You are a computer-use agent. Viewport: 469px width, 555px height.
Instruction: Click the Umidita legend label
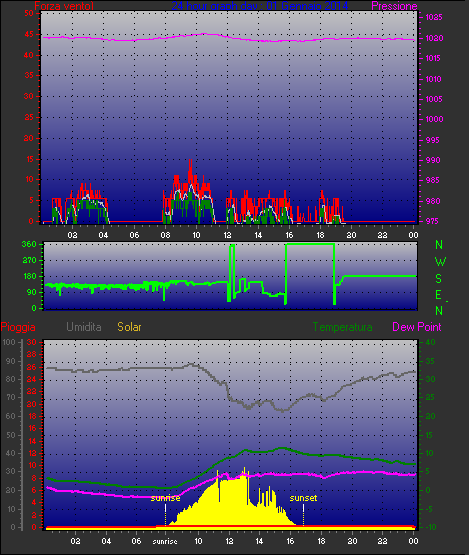pyautogui.click(x=84, y=327)
